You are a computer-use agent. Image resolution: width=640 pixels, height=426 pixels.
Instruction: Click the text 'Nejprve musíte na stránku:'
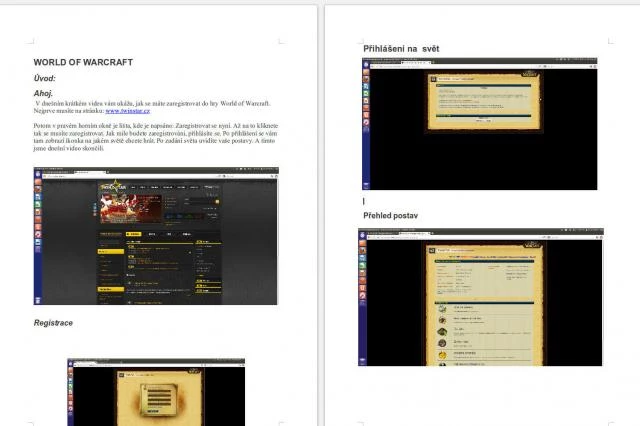69,111
